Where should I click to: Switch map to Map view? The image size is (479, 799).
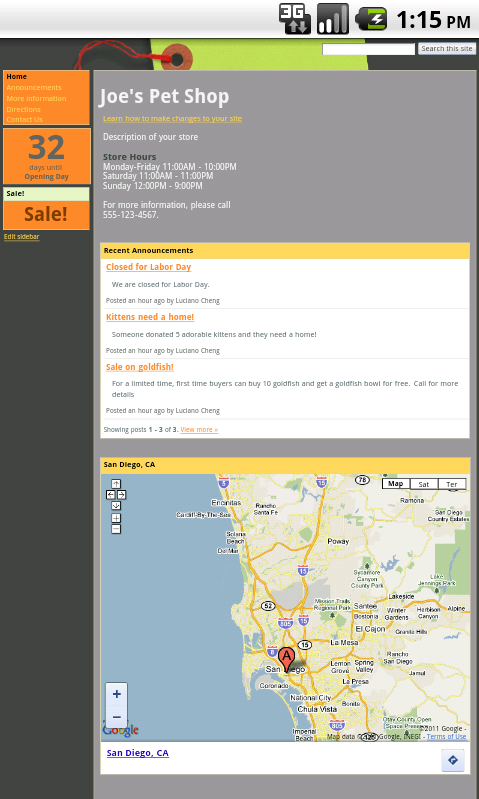396,484
